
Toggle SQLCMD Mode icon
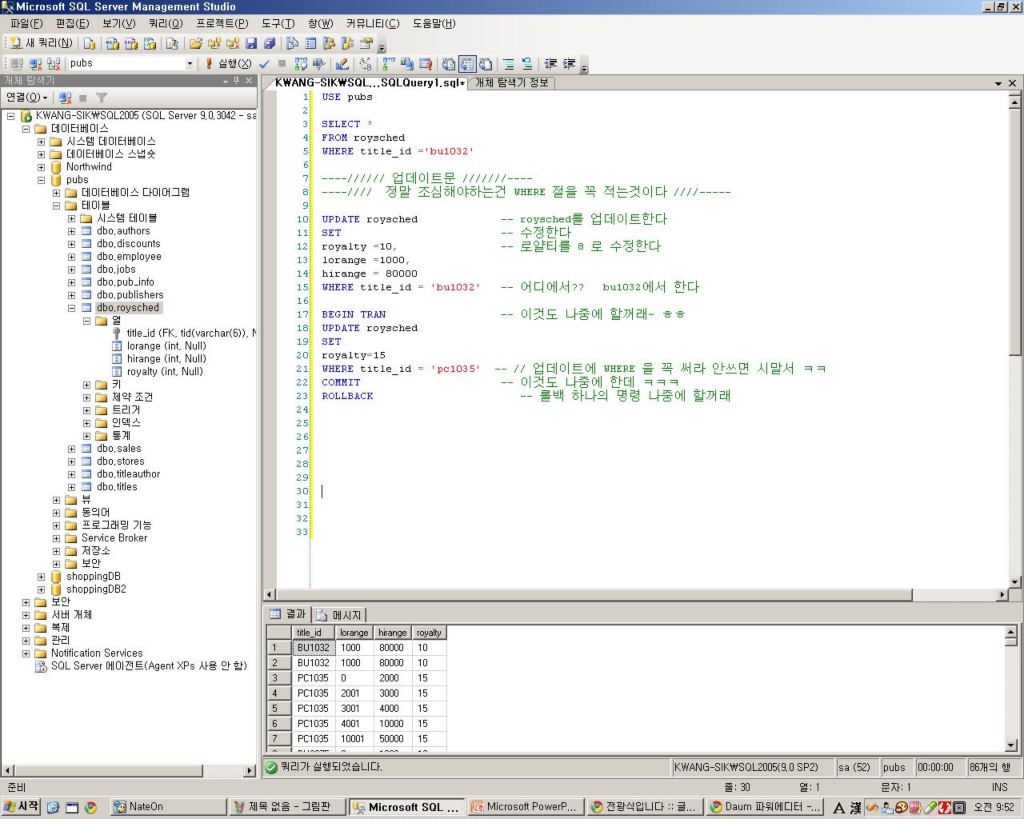pyautogui.click(x=425, y=63)
